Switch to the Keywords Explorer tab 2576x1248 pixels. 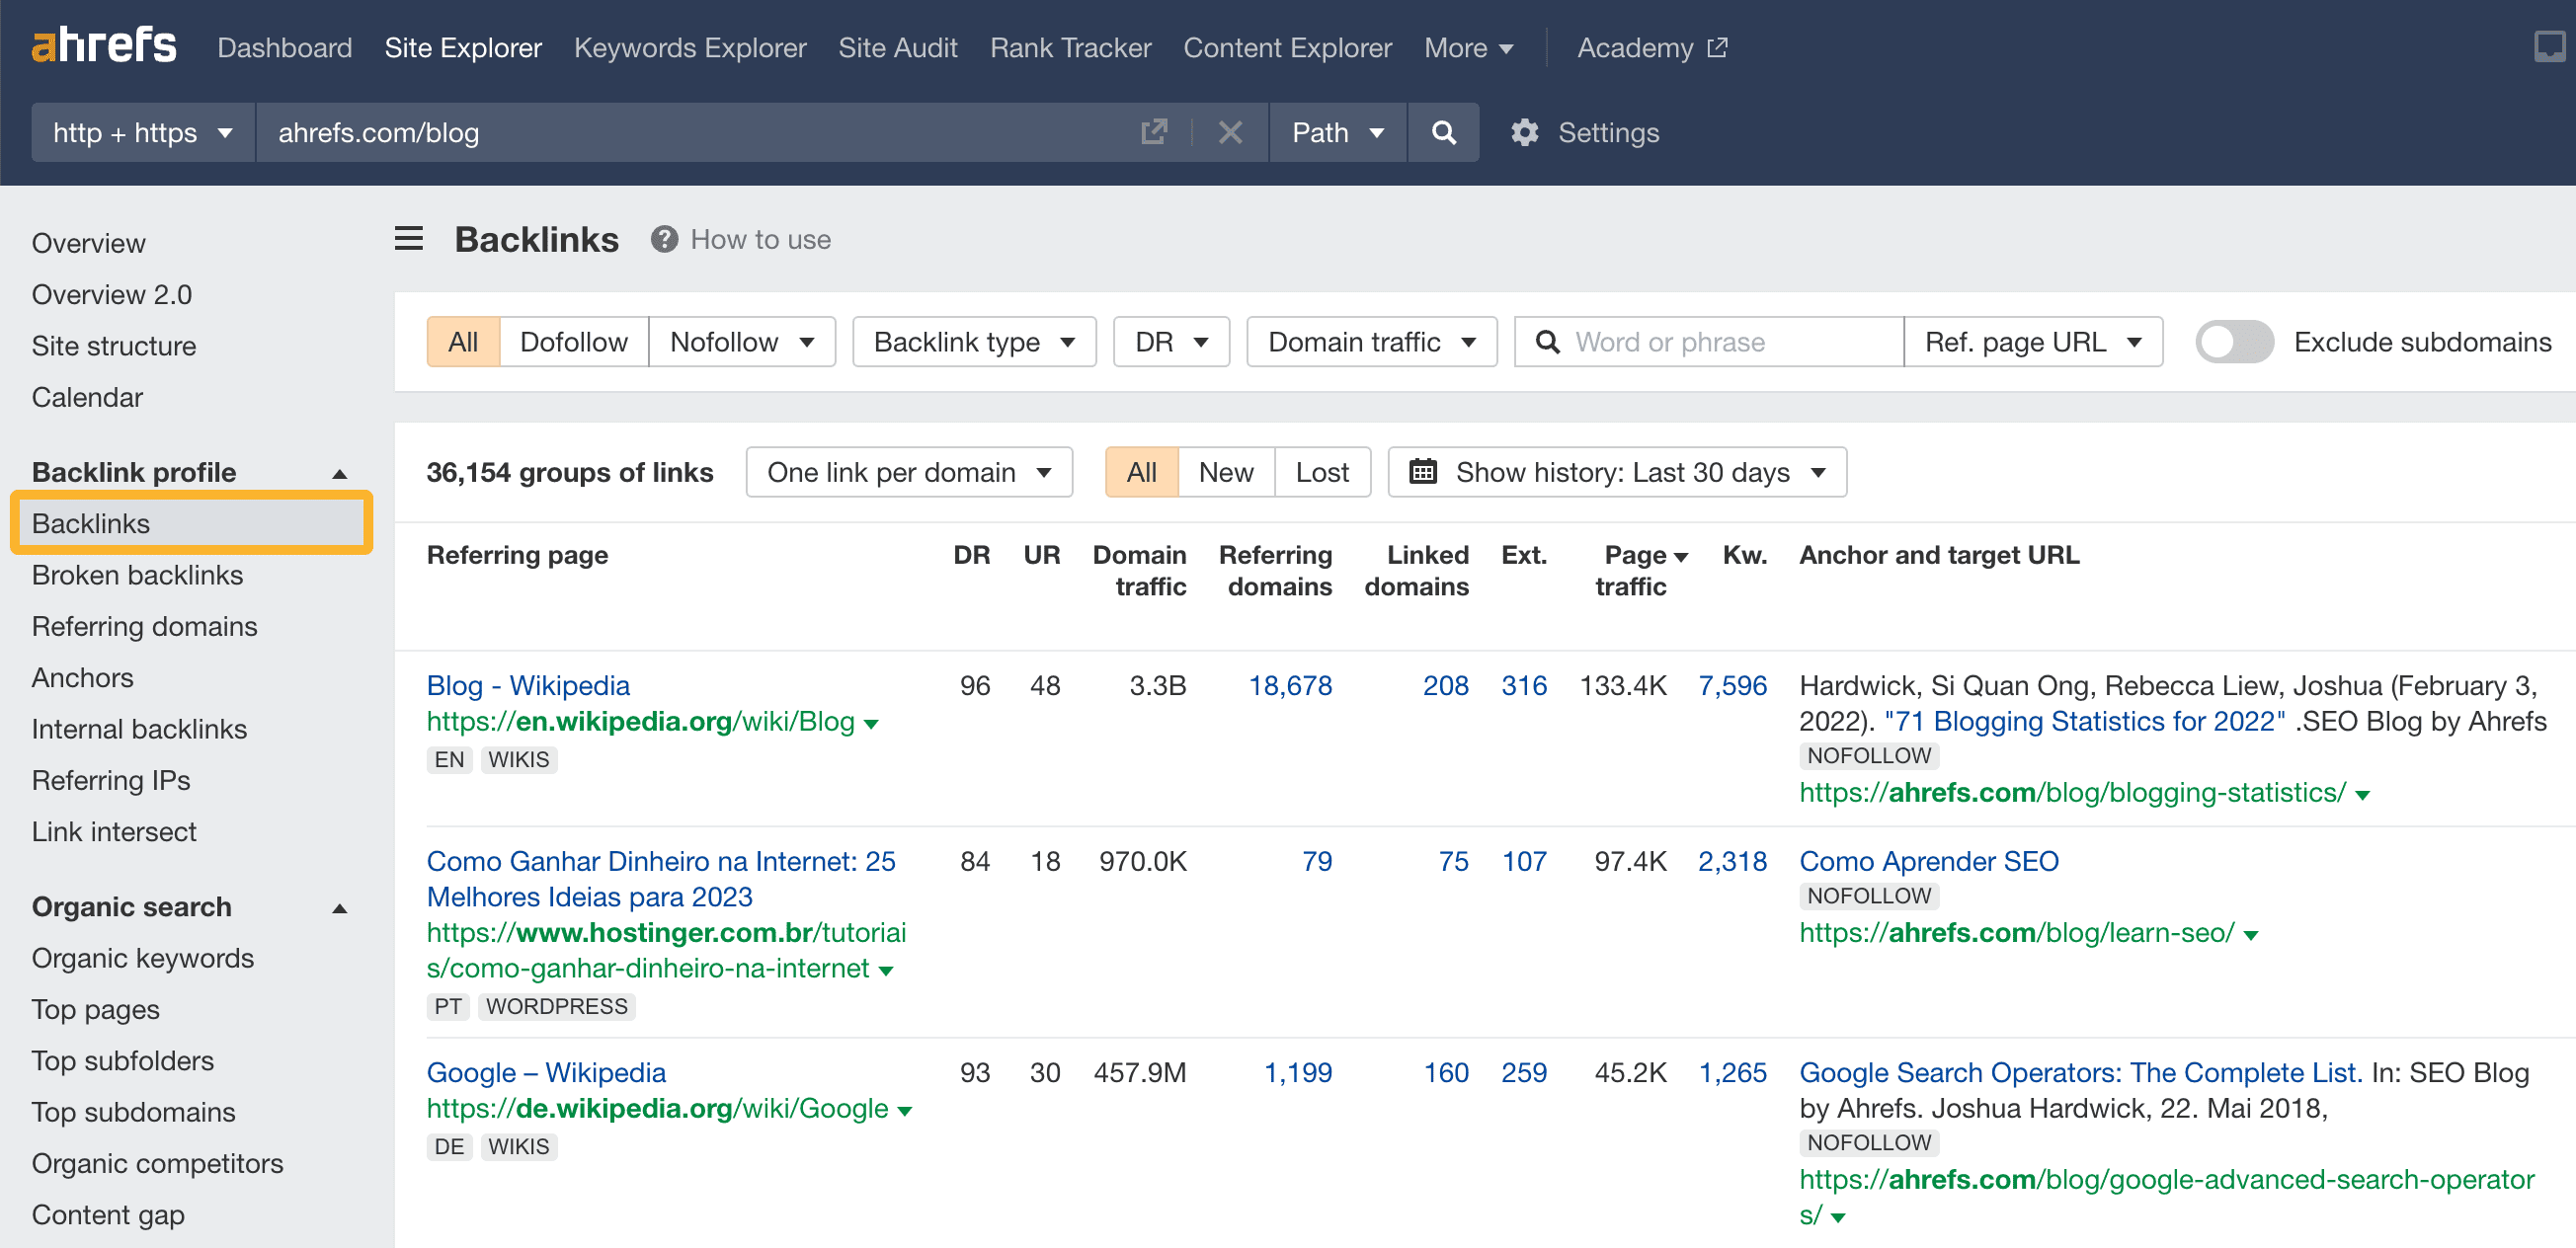point(690,47)
